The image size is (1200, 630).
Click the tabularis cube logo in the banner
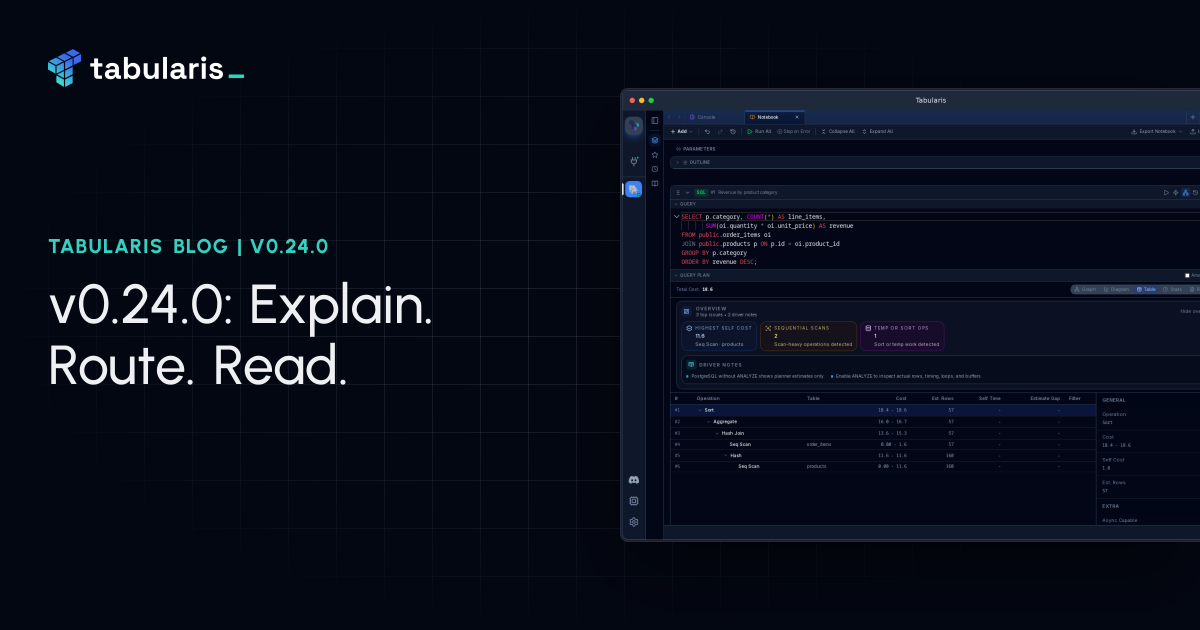[64, 68]
